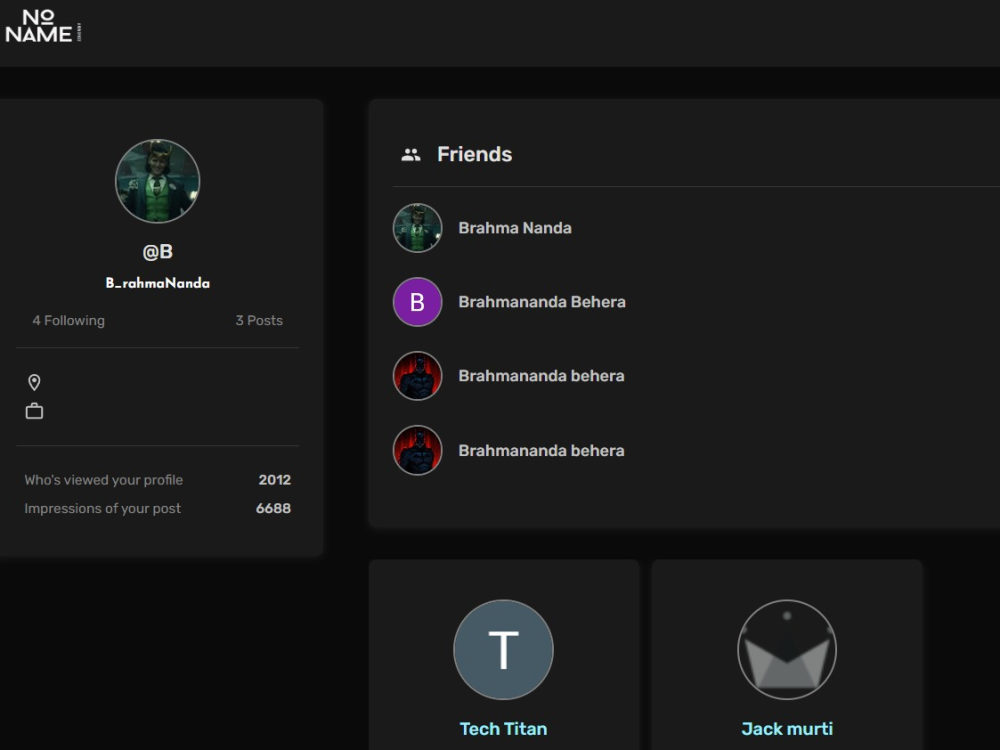
Task: Open Tech Titan's profile link
Action: [x=503, y=729]
